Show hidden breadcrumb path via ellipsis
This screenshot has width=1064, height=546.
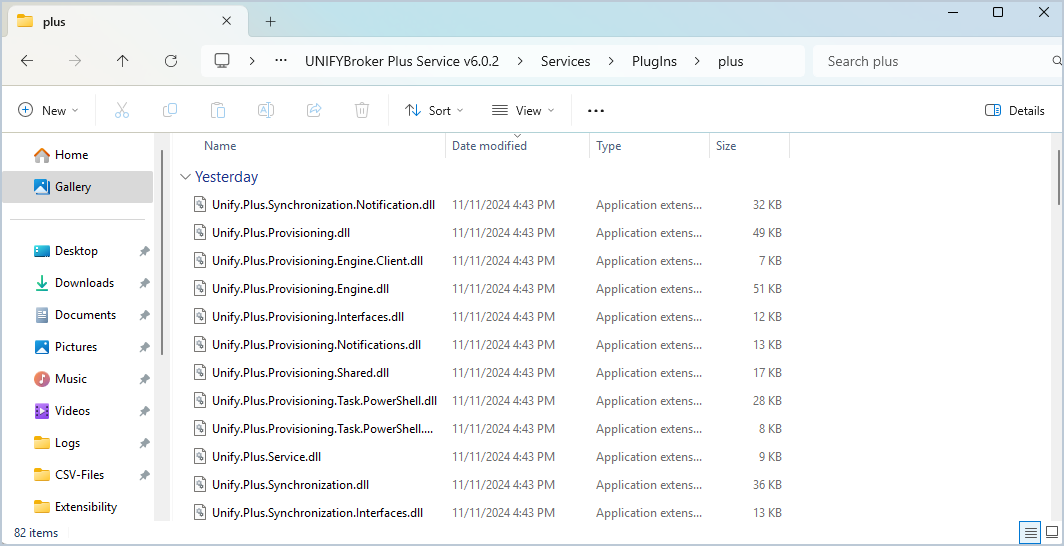click(x=281, y=61)
